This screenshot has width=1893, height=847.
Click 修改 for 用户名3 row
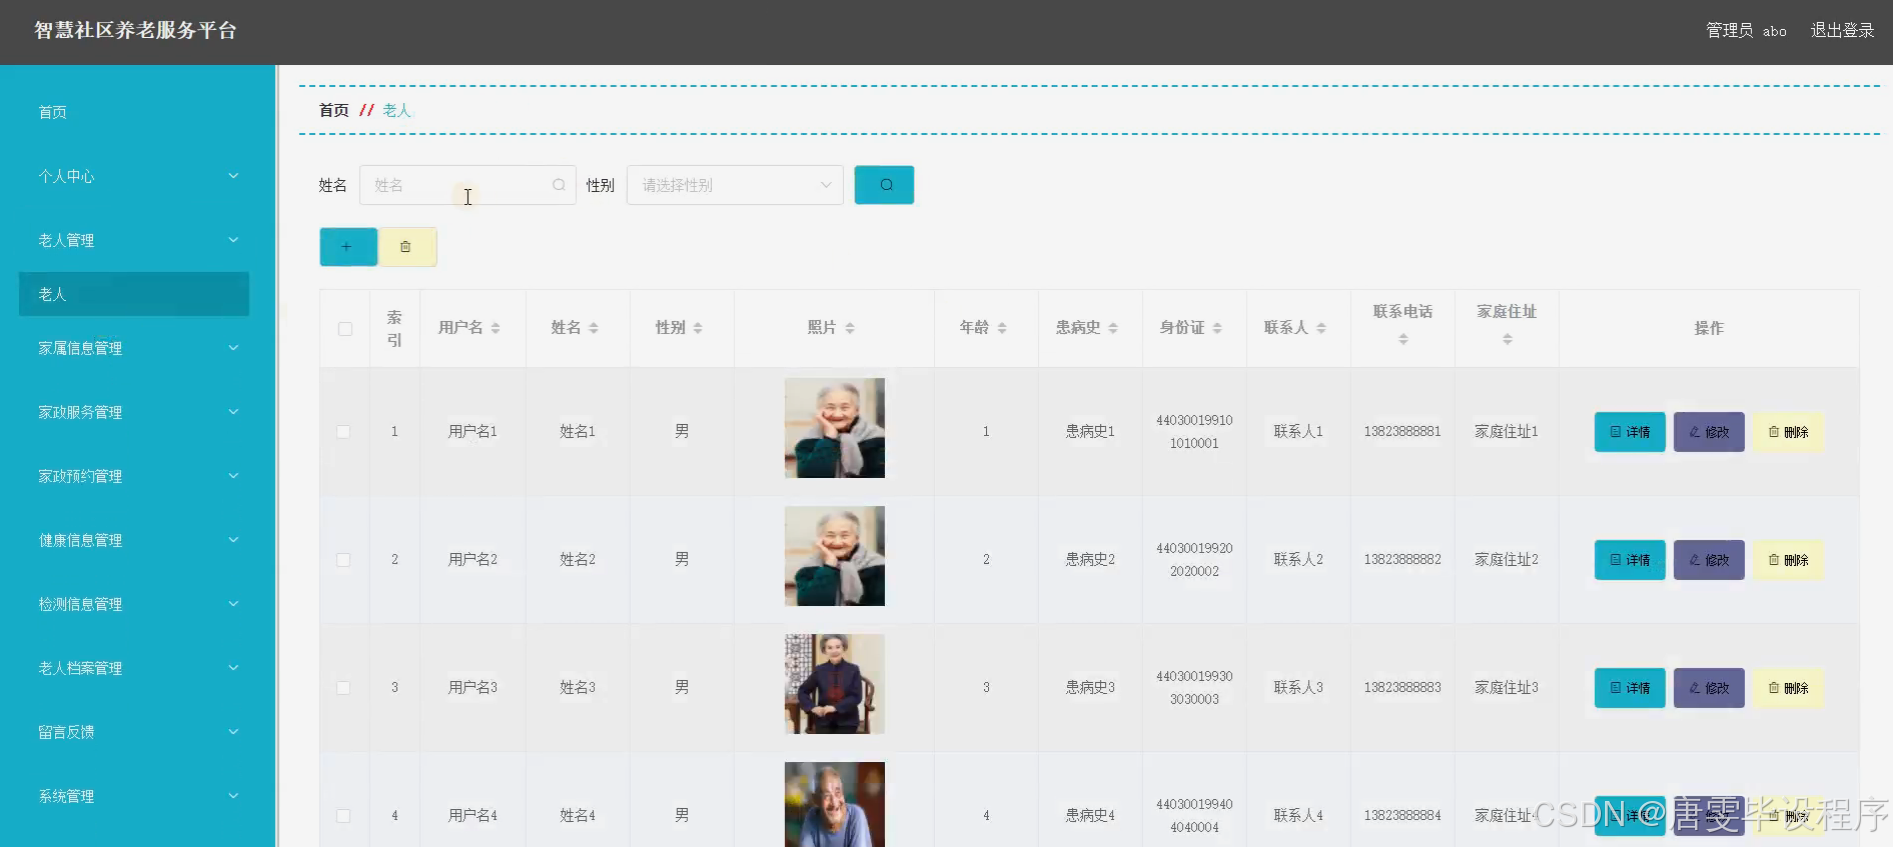click(1709, 688)
